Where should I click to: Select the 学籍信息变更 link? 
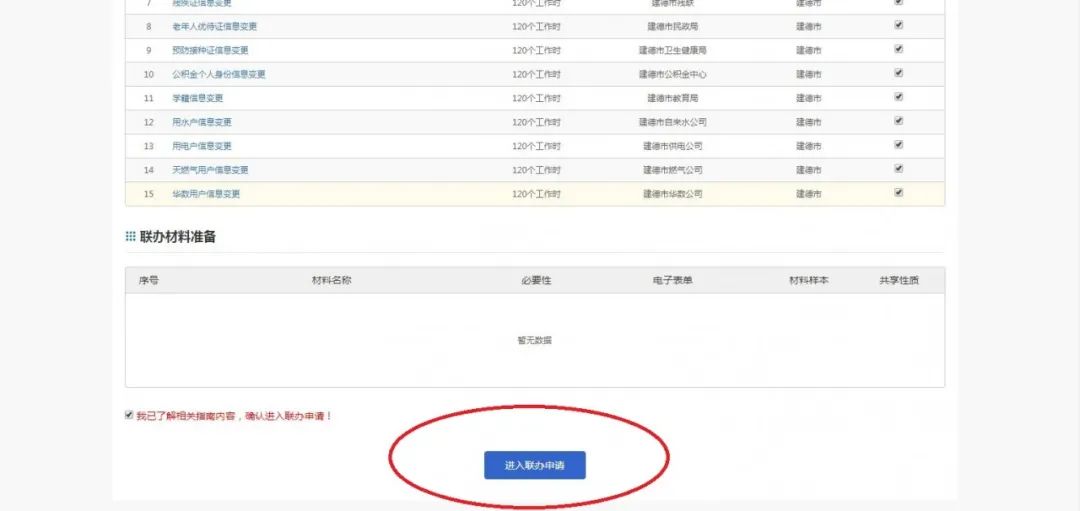pyautogui.click(x=197, y=98)
